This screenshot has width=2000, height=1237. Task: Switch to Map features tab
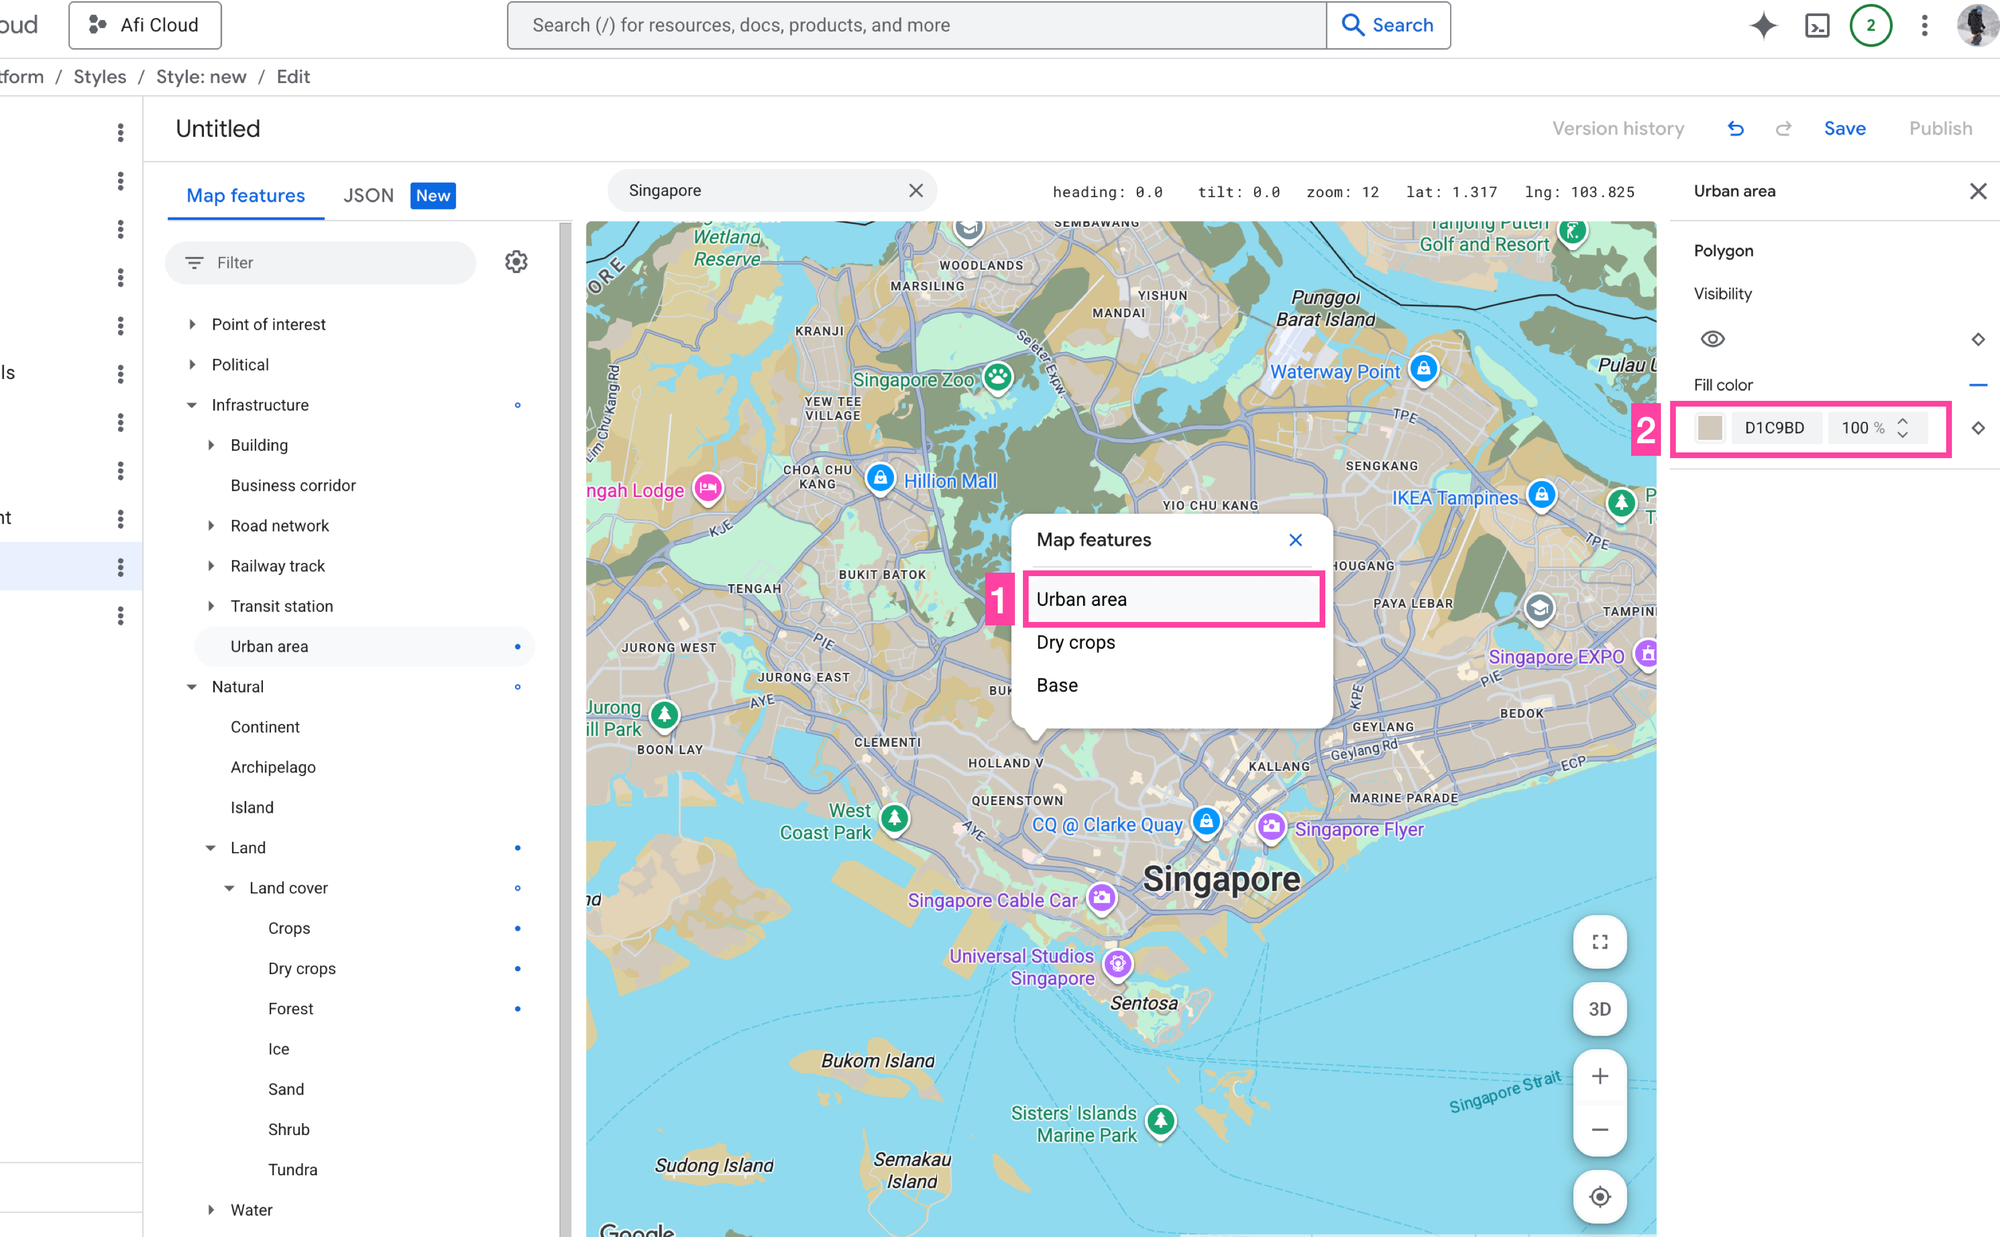[x=245, y=195]
